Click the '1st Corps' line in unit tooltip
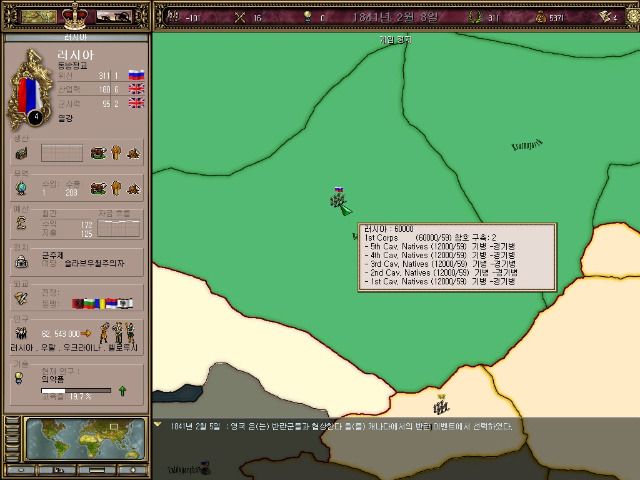Screen dimensions: 640x480 click(x=430, y=238)
